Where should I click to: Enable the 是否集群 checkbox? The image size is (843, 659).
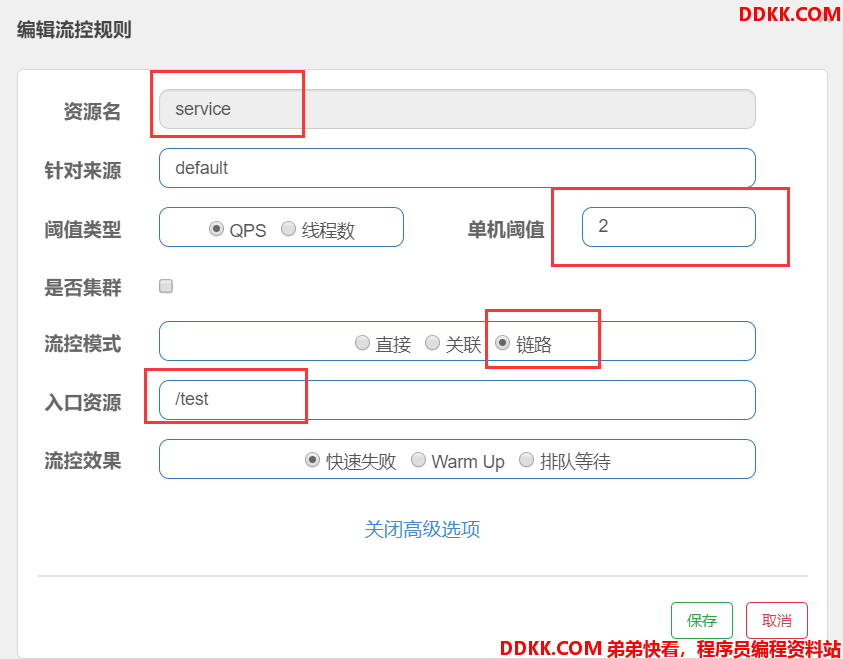point(166,286)
